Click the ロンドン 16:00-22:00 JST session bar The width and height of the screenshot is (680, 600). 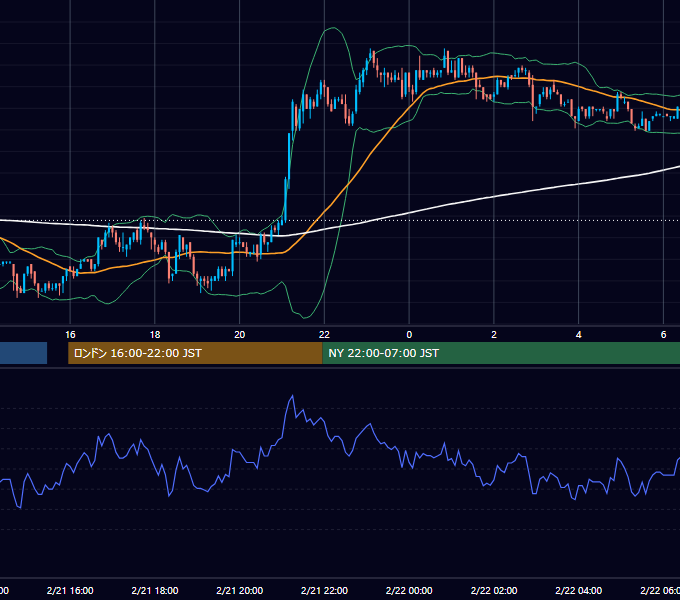pos(195,353)
